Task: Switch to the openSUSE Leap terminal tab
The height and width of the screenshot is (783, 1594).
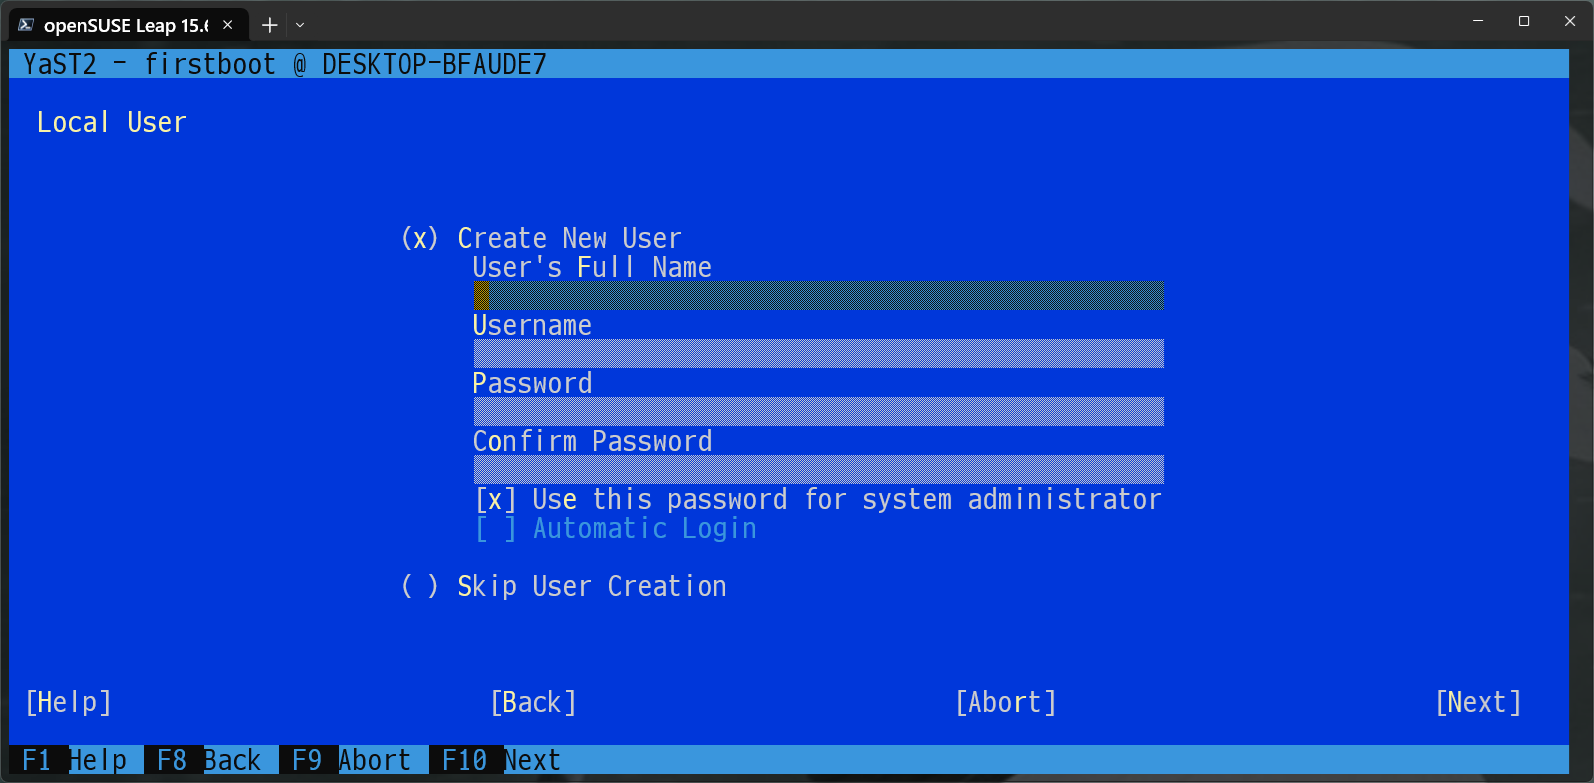Action: pyautogui.click(x=126, y=25)
